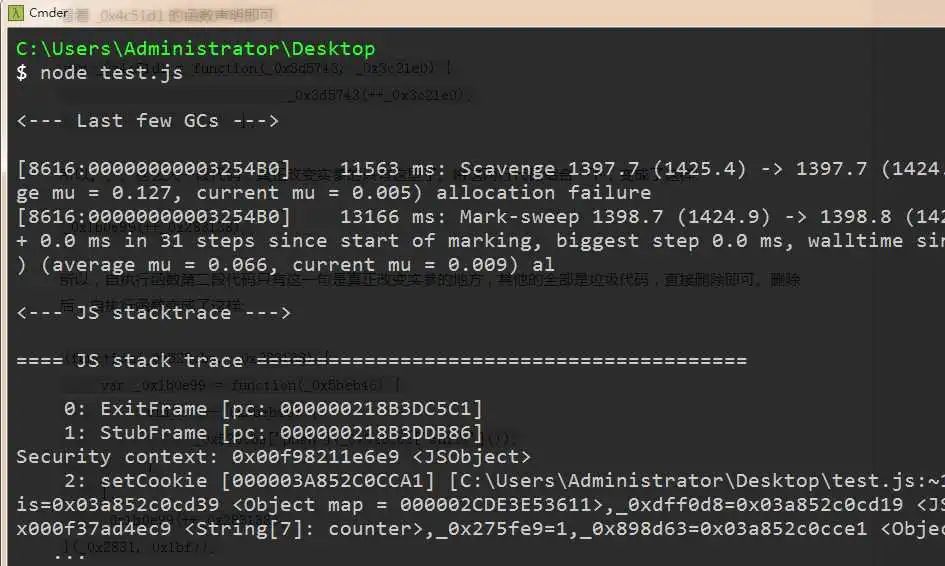Click the 'allocation failure' text
Image resolution: width=945 pixels, height=566 pixels.
[x=543, y=193]
